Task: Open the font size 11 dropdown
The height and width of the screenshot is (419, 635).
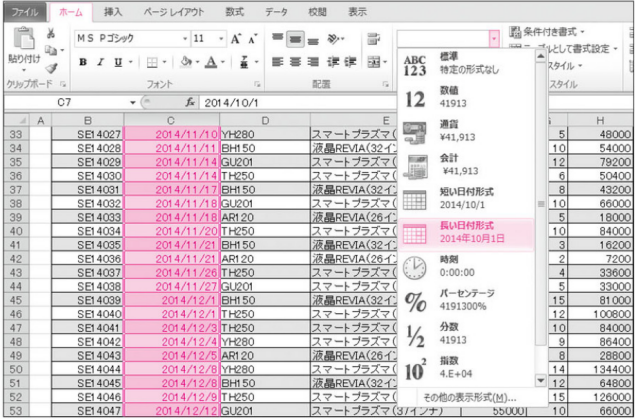Action: click(x=221, y=39)
